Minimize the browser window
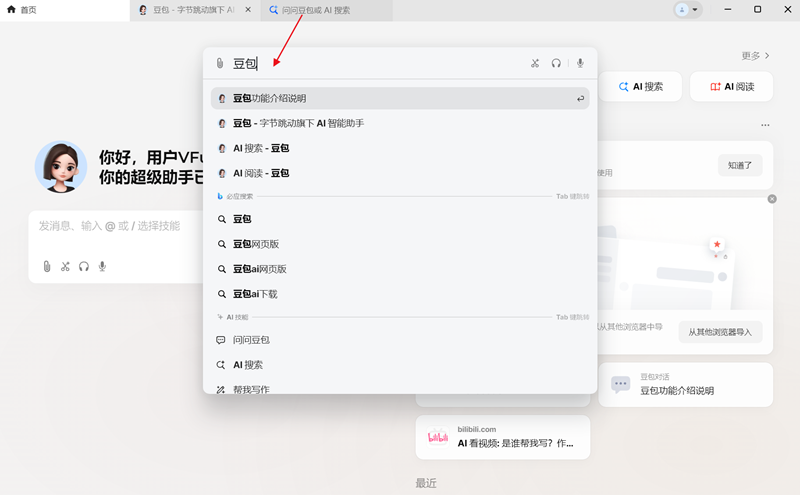 728,9
